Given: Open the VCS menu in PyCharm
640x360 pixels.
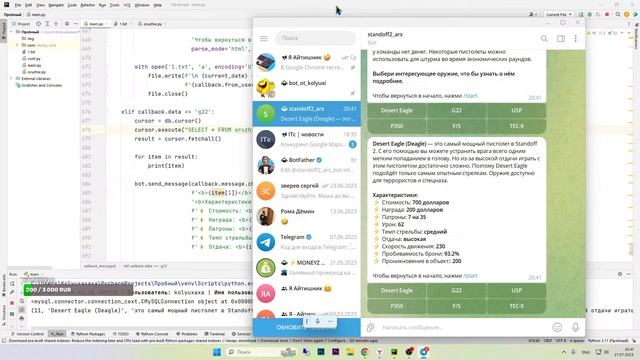Looking at the screenshot, I should coord(127,5).
